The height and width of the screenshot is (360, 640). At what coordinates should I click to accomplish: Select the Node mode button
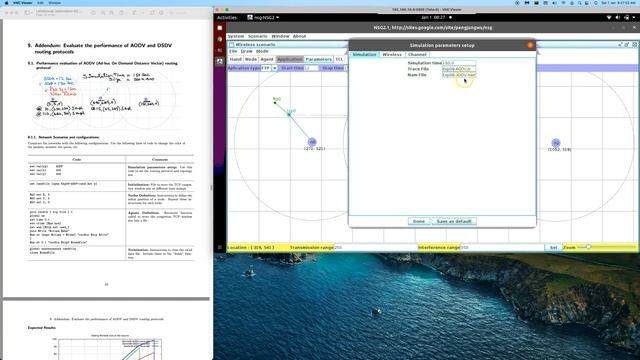click(251, 59)
